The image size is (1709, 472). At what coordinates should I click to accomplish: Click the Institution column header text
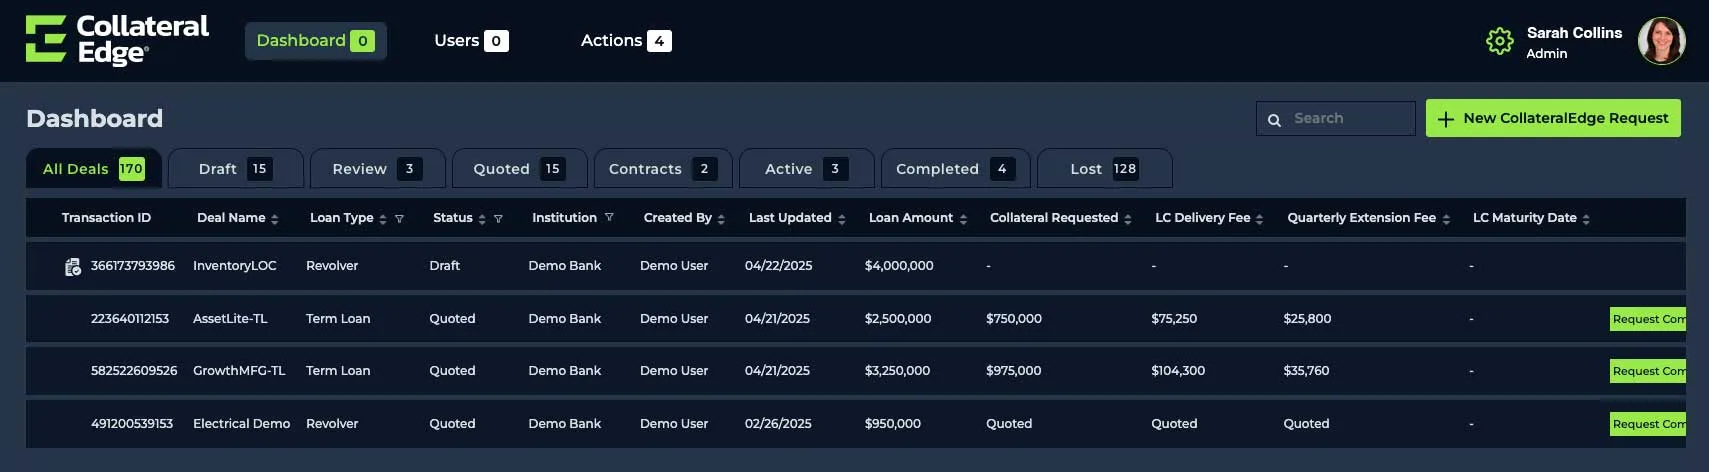(x=564, y=218)
